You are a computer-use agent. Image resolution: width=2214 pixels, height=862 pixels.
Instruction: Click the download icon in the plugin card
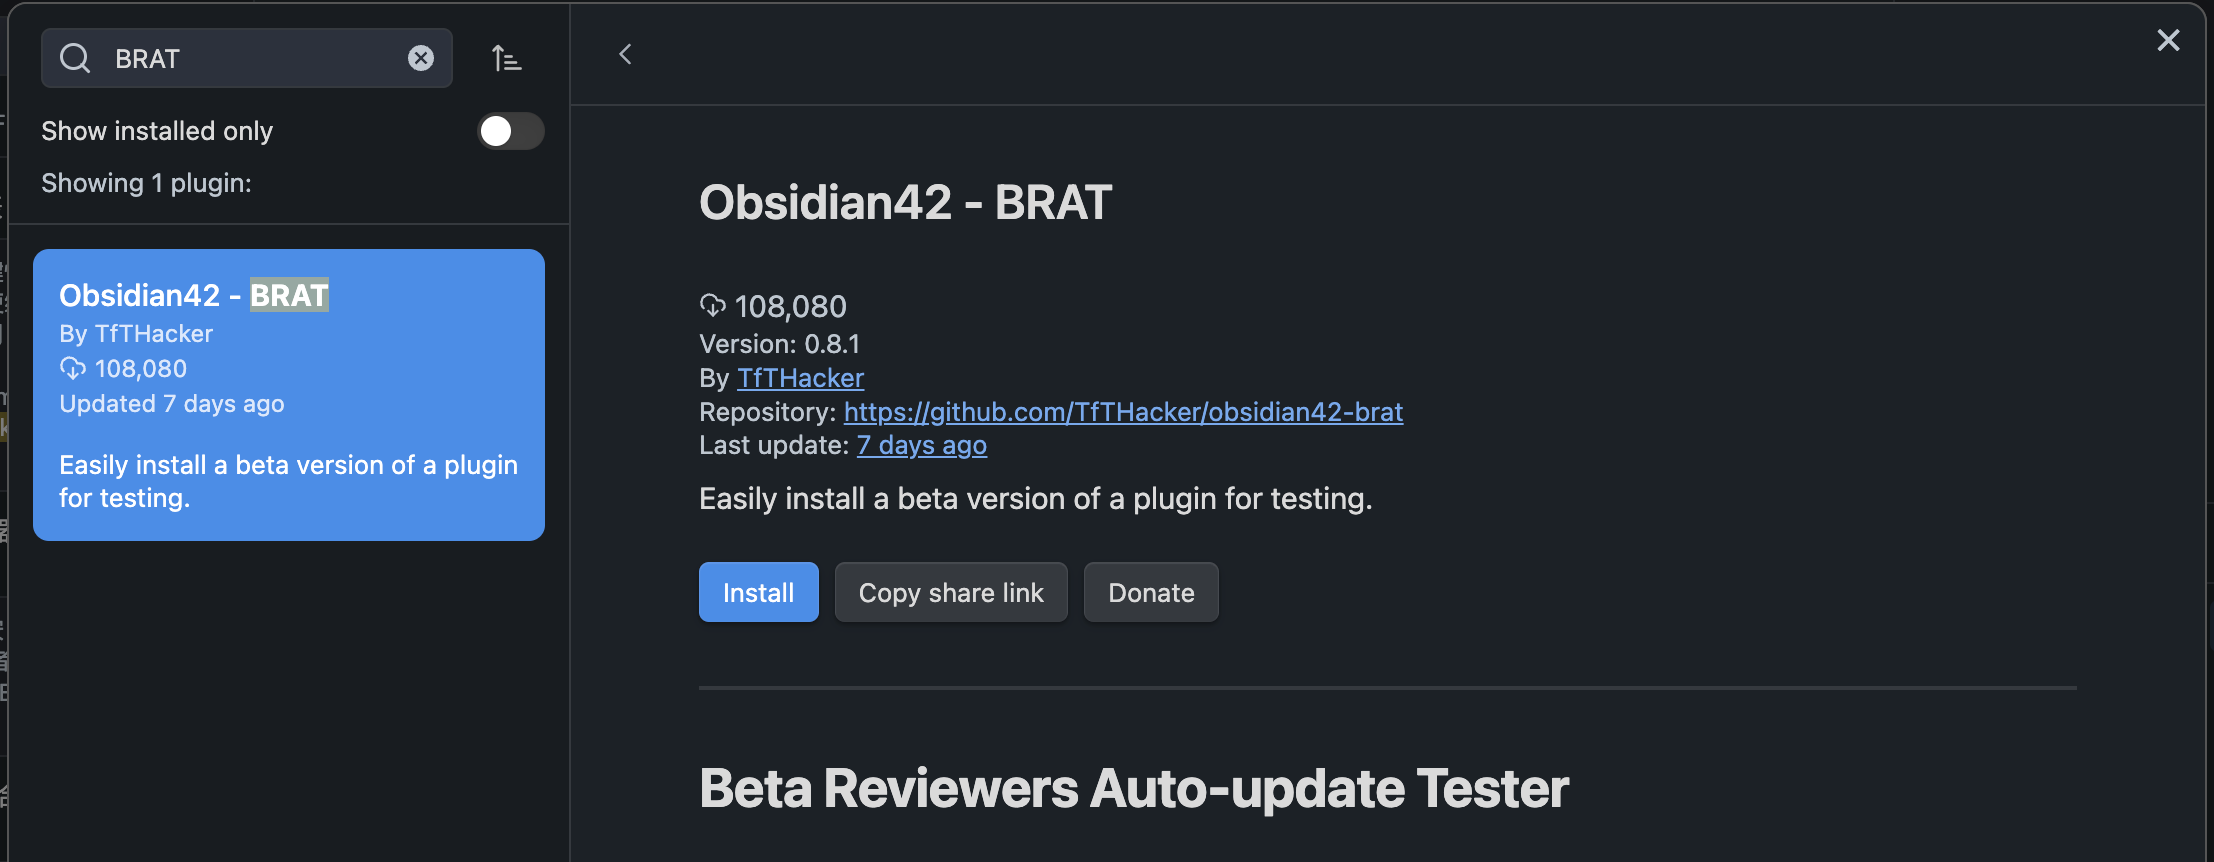click(x=73, y=368)
